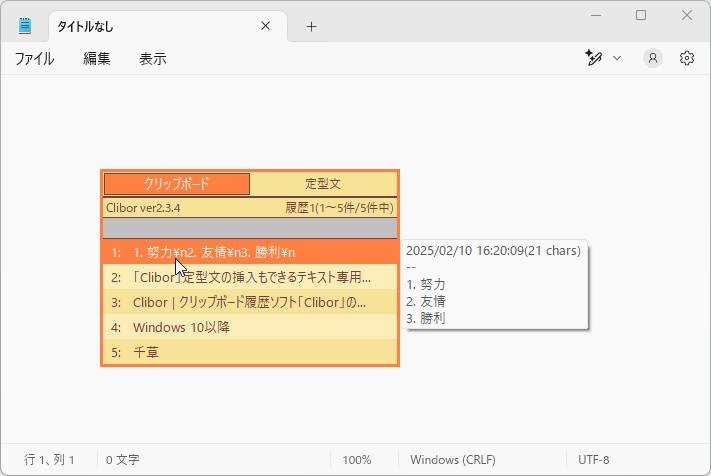Click Windows (CRLF) line ending status
Viewport: 711px width, 476px height.
tap(453, 460)
